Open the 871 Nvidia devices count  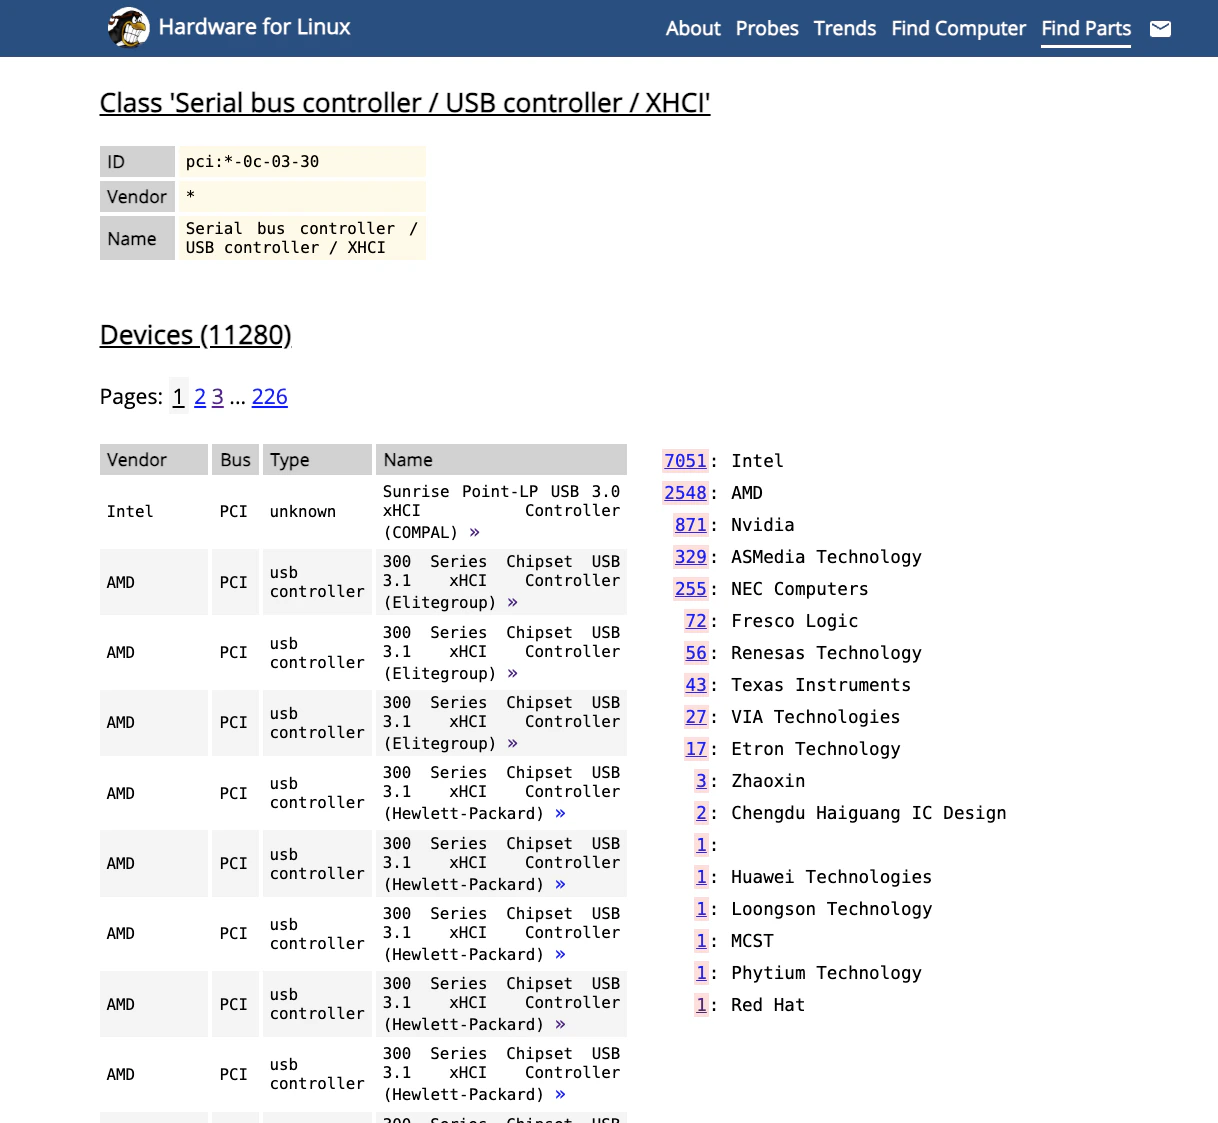[x=690, y=525]
